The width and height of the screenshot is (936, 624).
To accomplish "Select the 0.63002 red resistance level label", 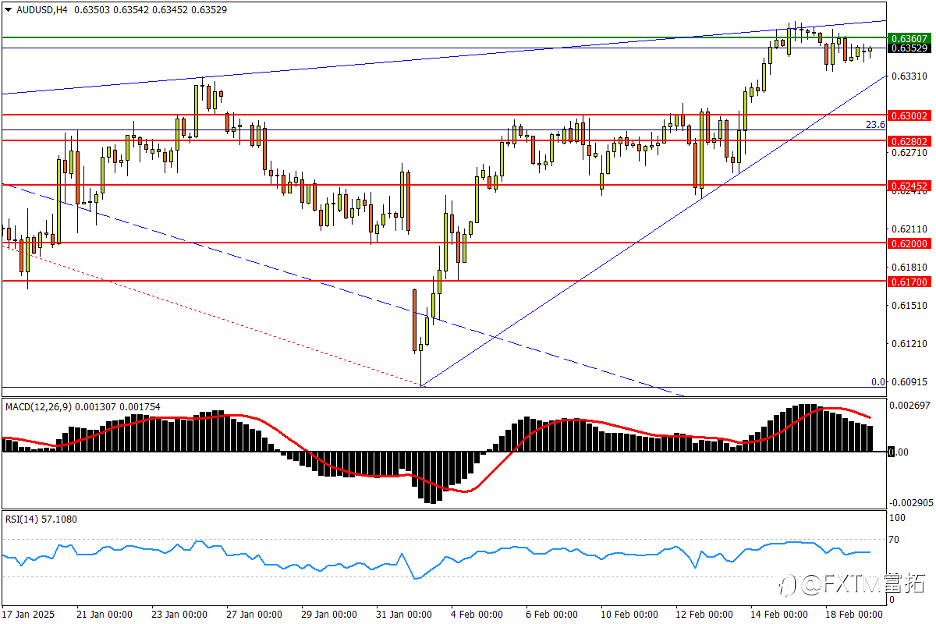I will click(x=909, y=115).
